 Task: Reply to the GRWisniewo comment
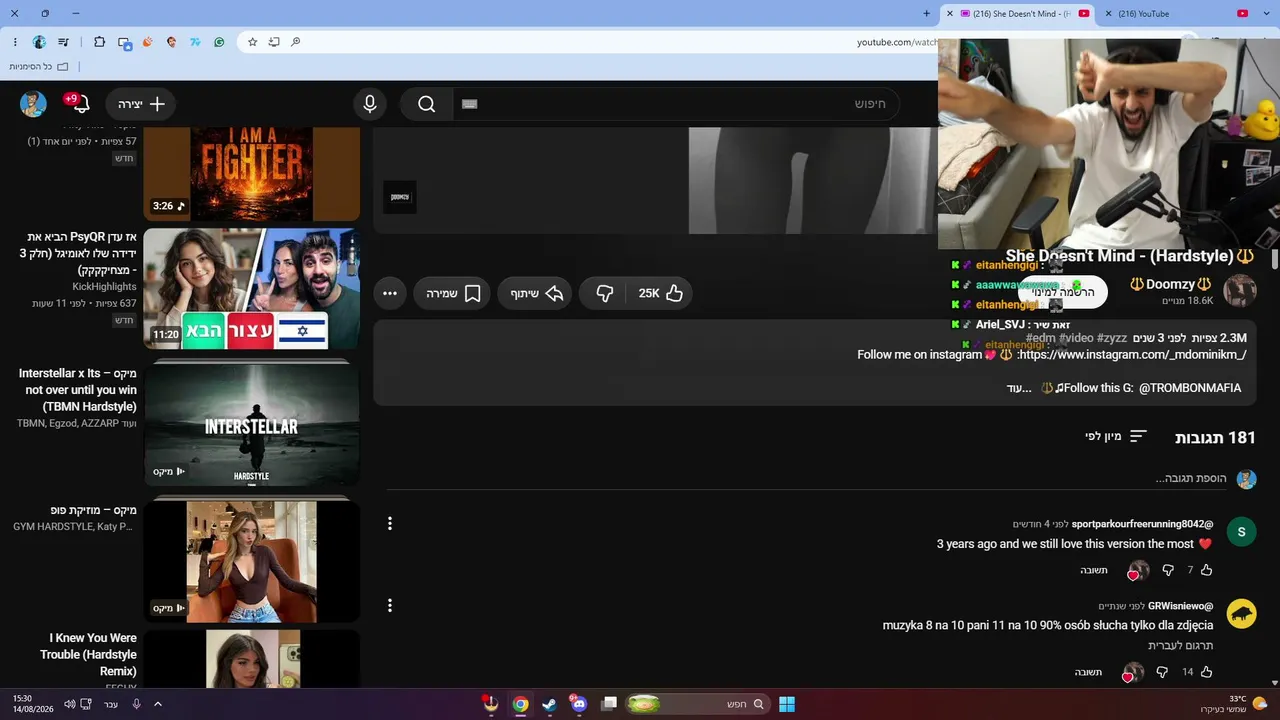[1088, 672]
